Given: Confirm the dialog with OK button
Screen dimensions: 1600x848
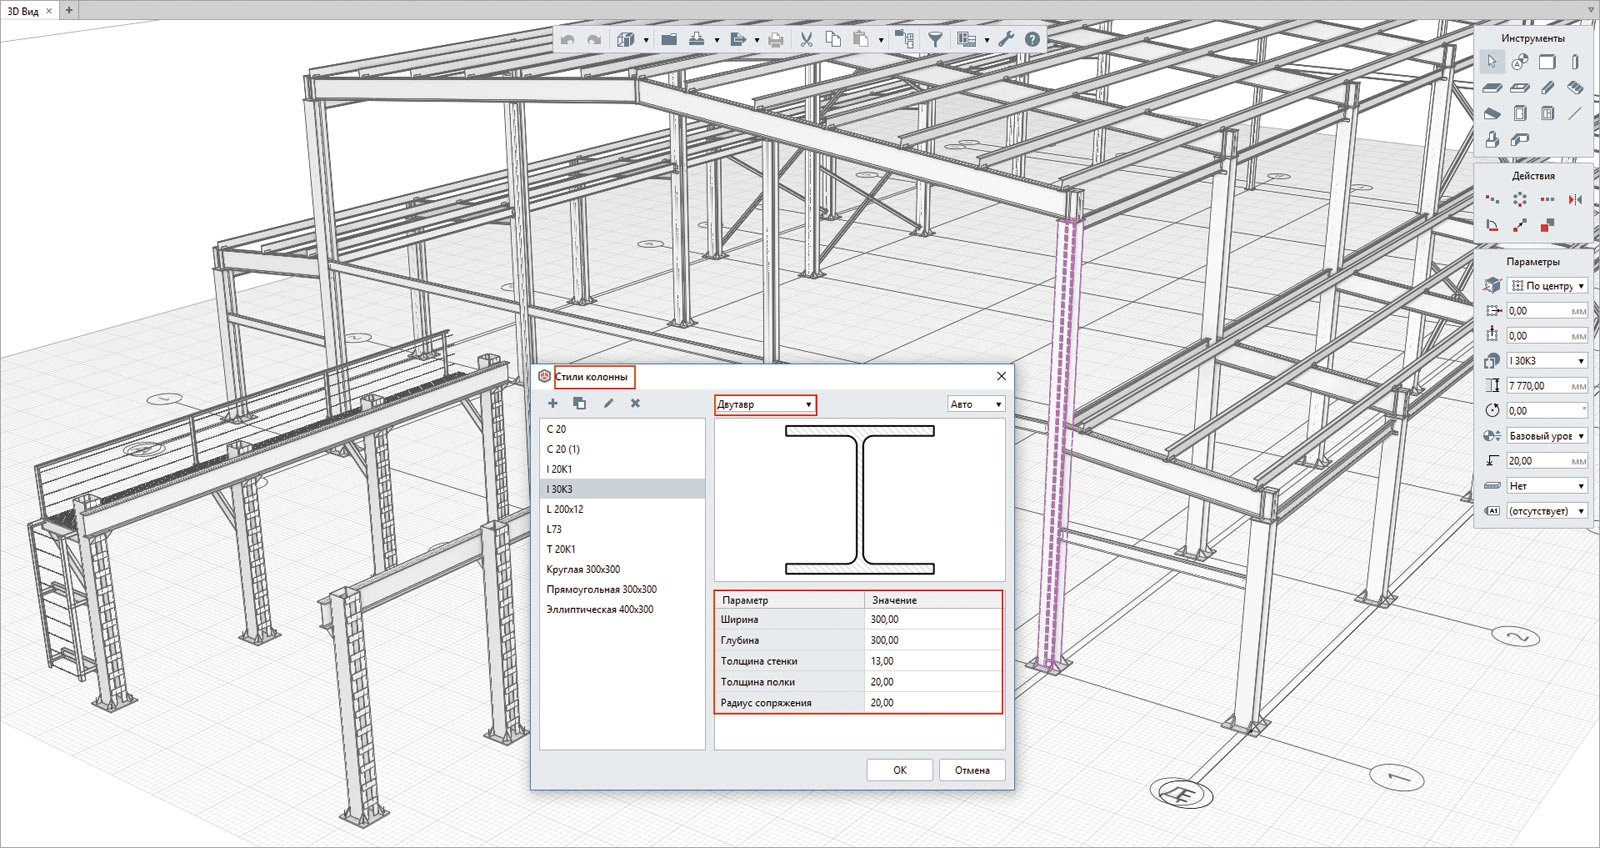Looking at the screenshot, I should coord(900,770).
